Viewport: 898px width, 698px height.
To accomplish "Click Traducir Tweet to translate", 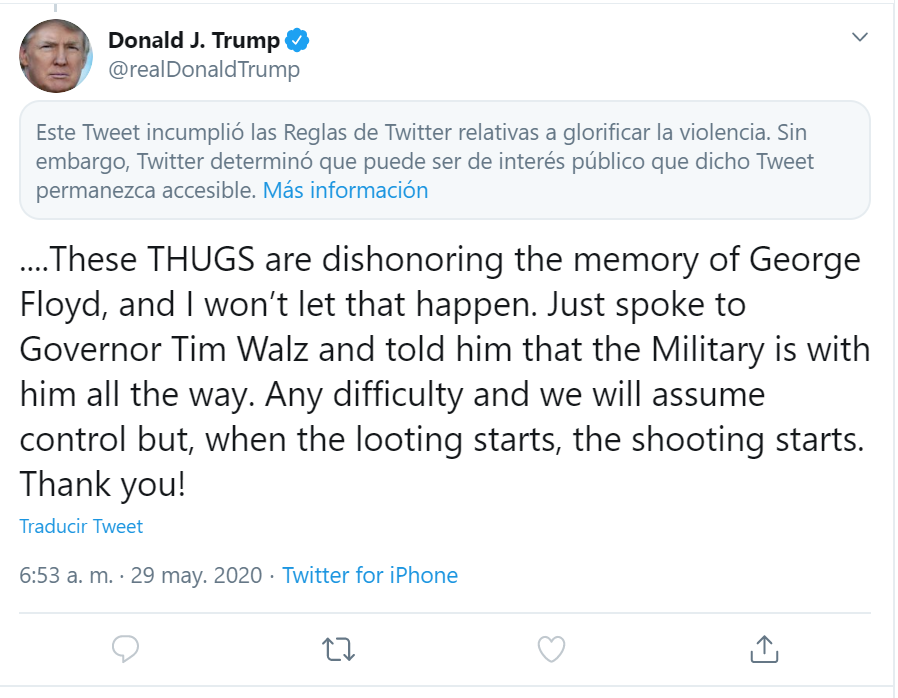I will tap(81, 526).
